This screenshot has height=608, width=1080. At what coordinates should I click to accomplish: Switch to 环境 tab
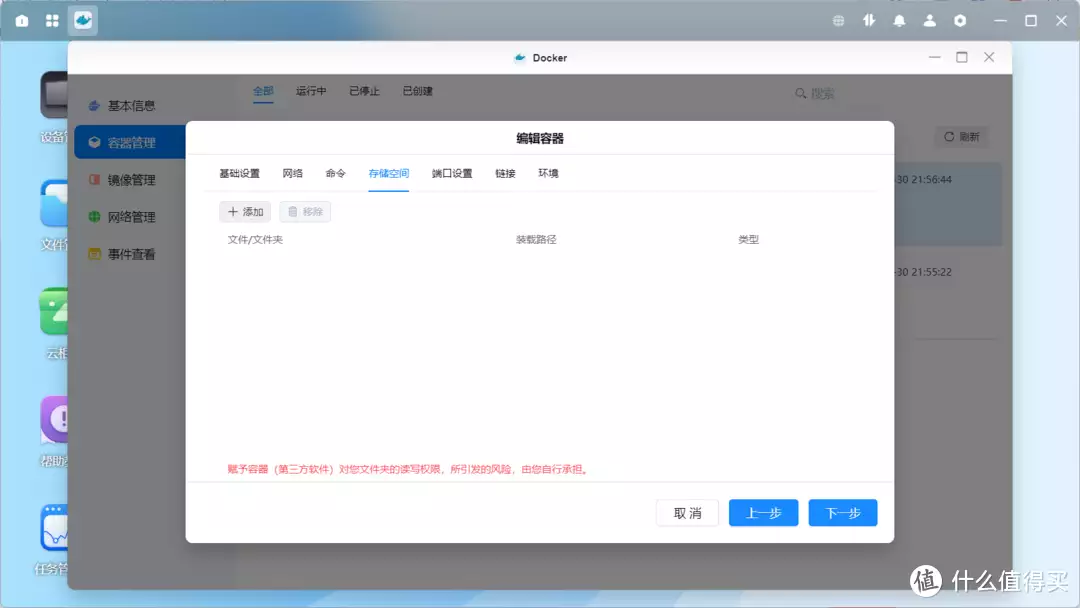pos(548,174)
